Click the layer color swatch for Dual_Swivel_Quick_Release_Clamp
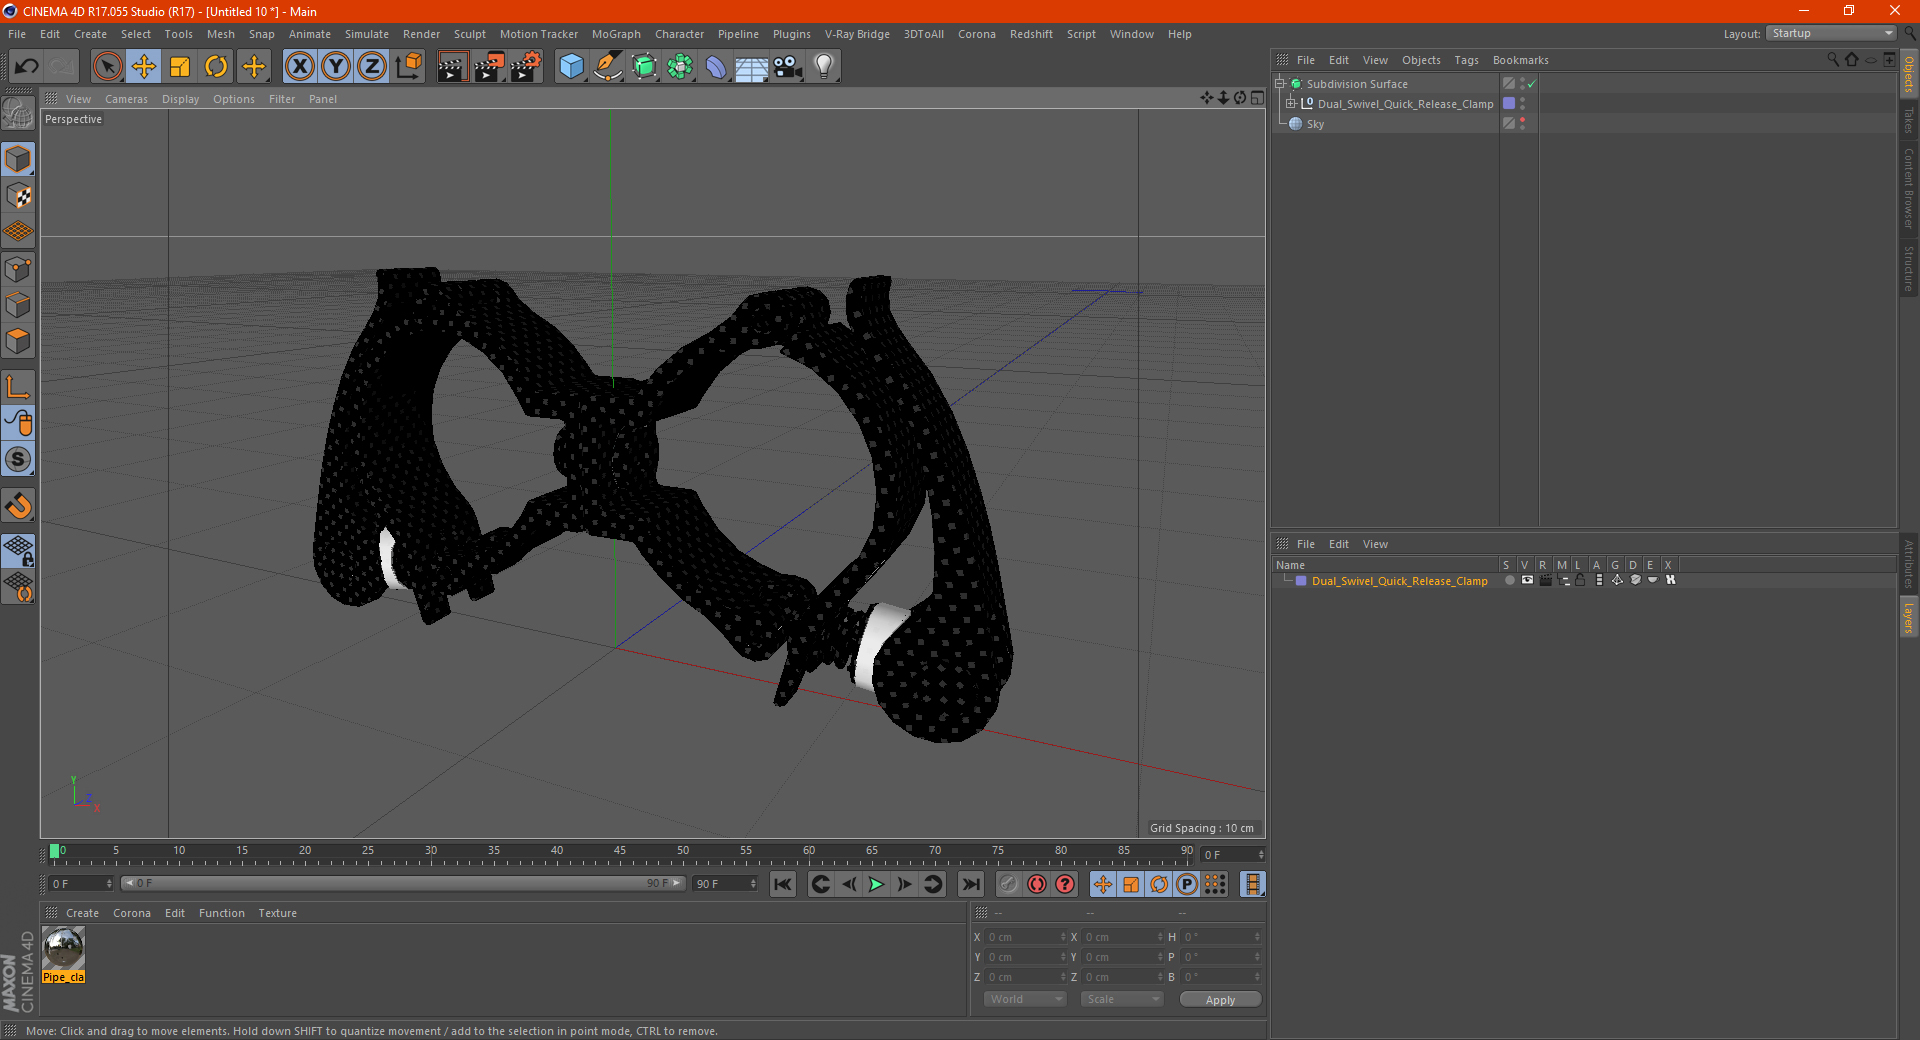Screen dimensions: 1920x1040 [1301, 581]
